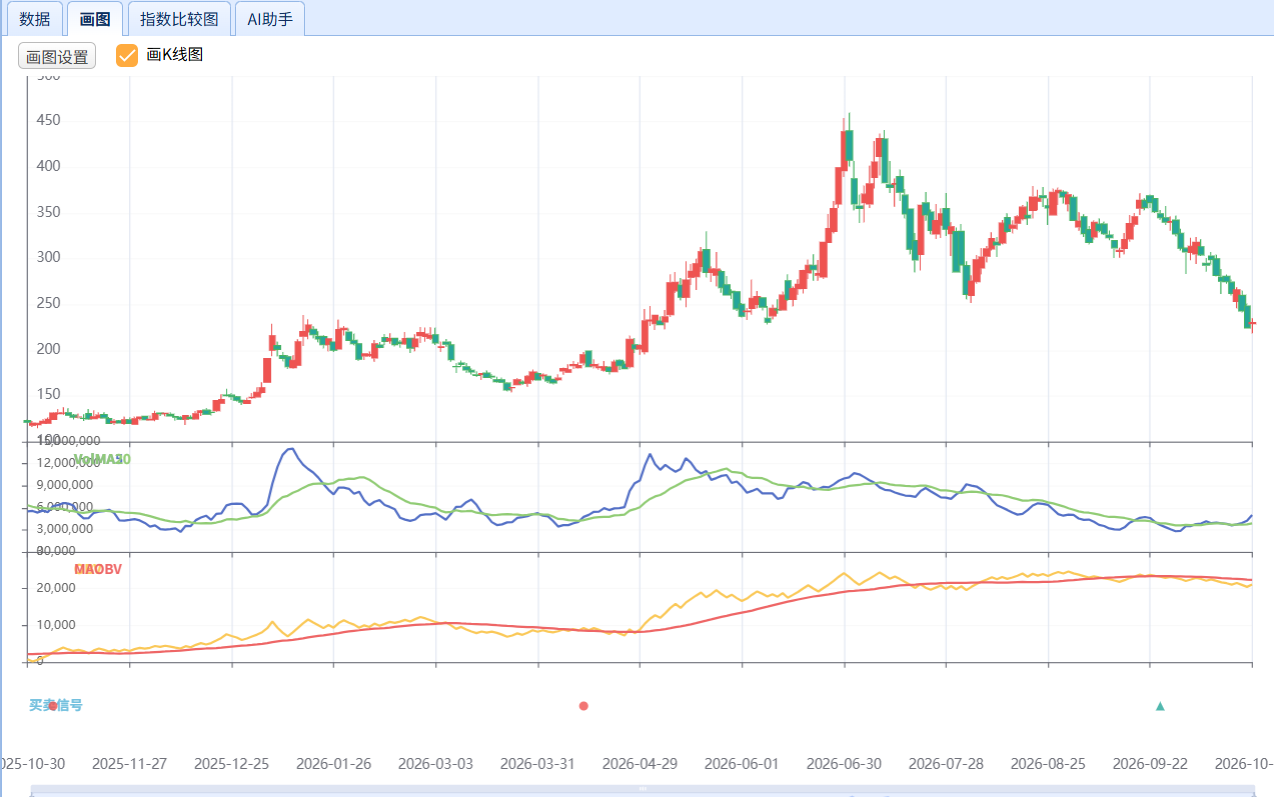
Task: Click the red signal dot near 2025-10-30
Action: coord(53,706)
